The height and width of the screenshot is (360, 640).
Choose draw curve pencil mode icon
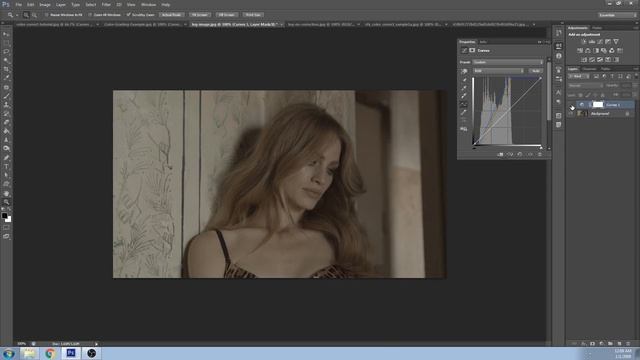pyautogui.click(x=464, y=113)
